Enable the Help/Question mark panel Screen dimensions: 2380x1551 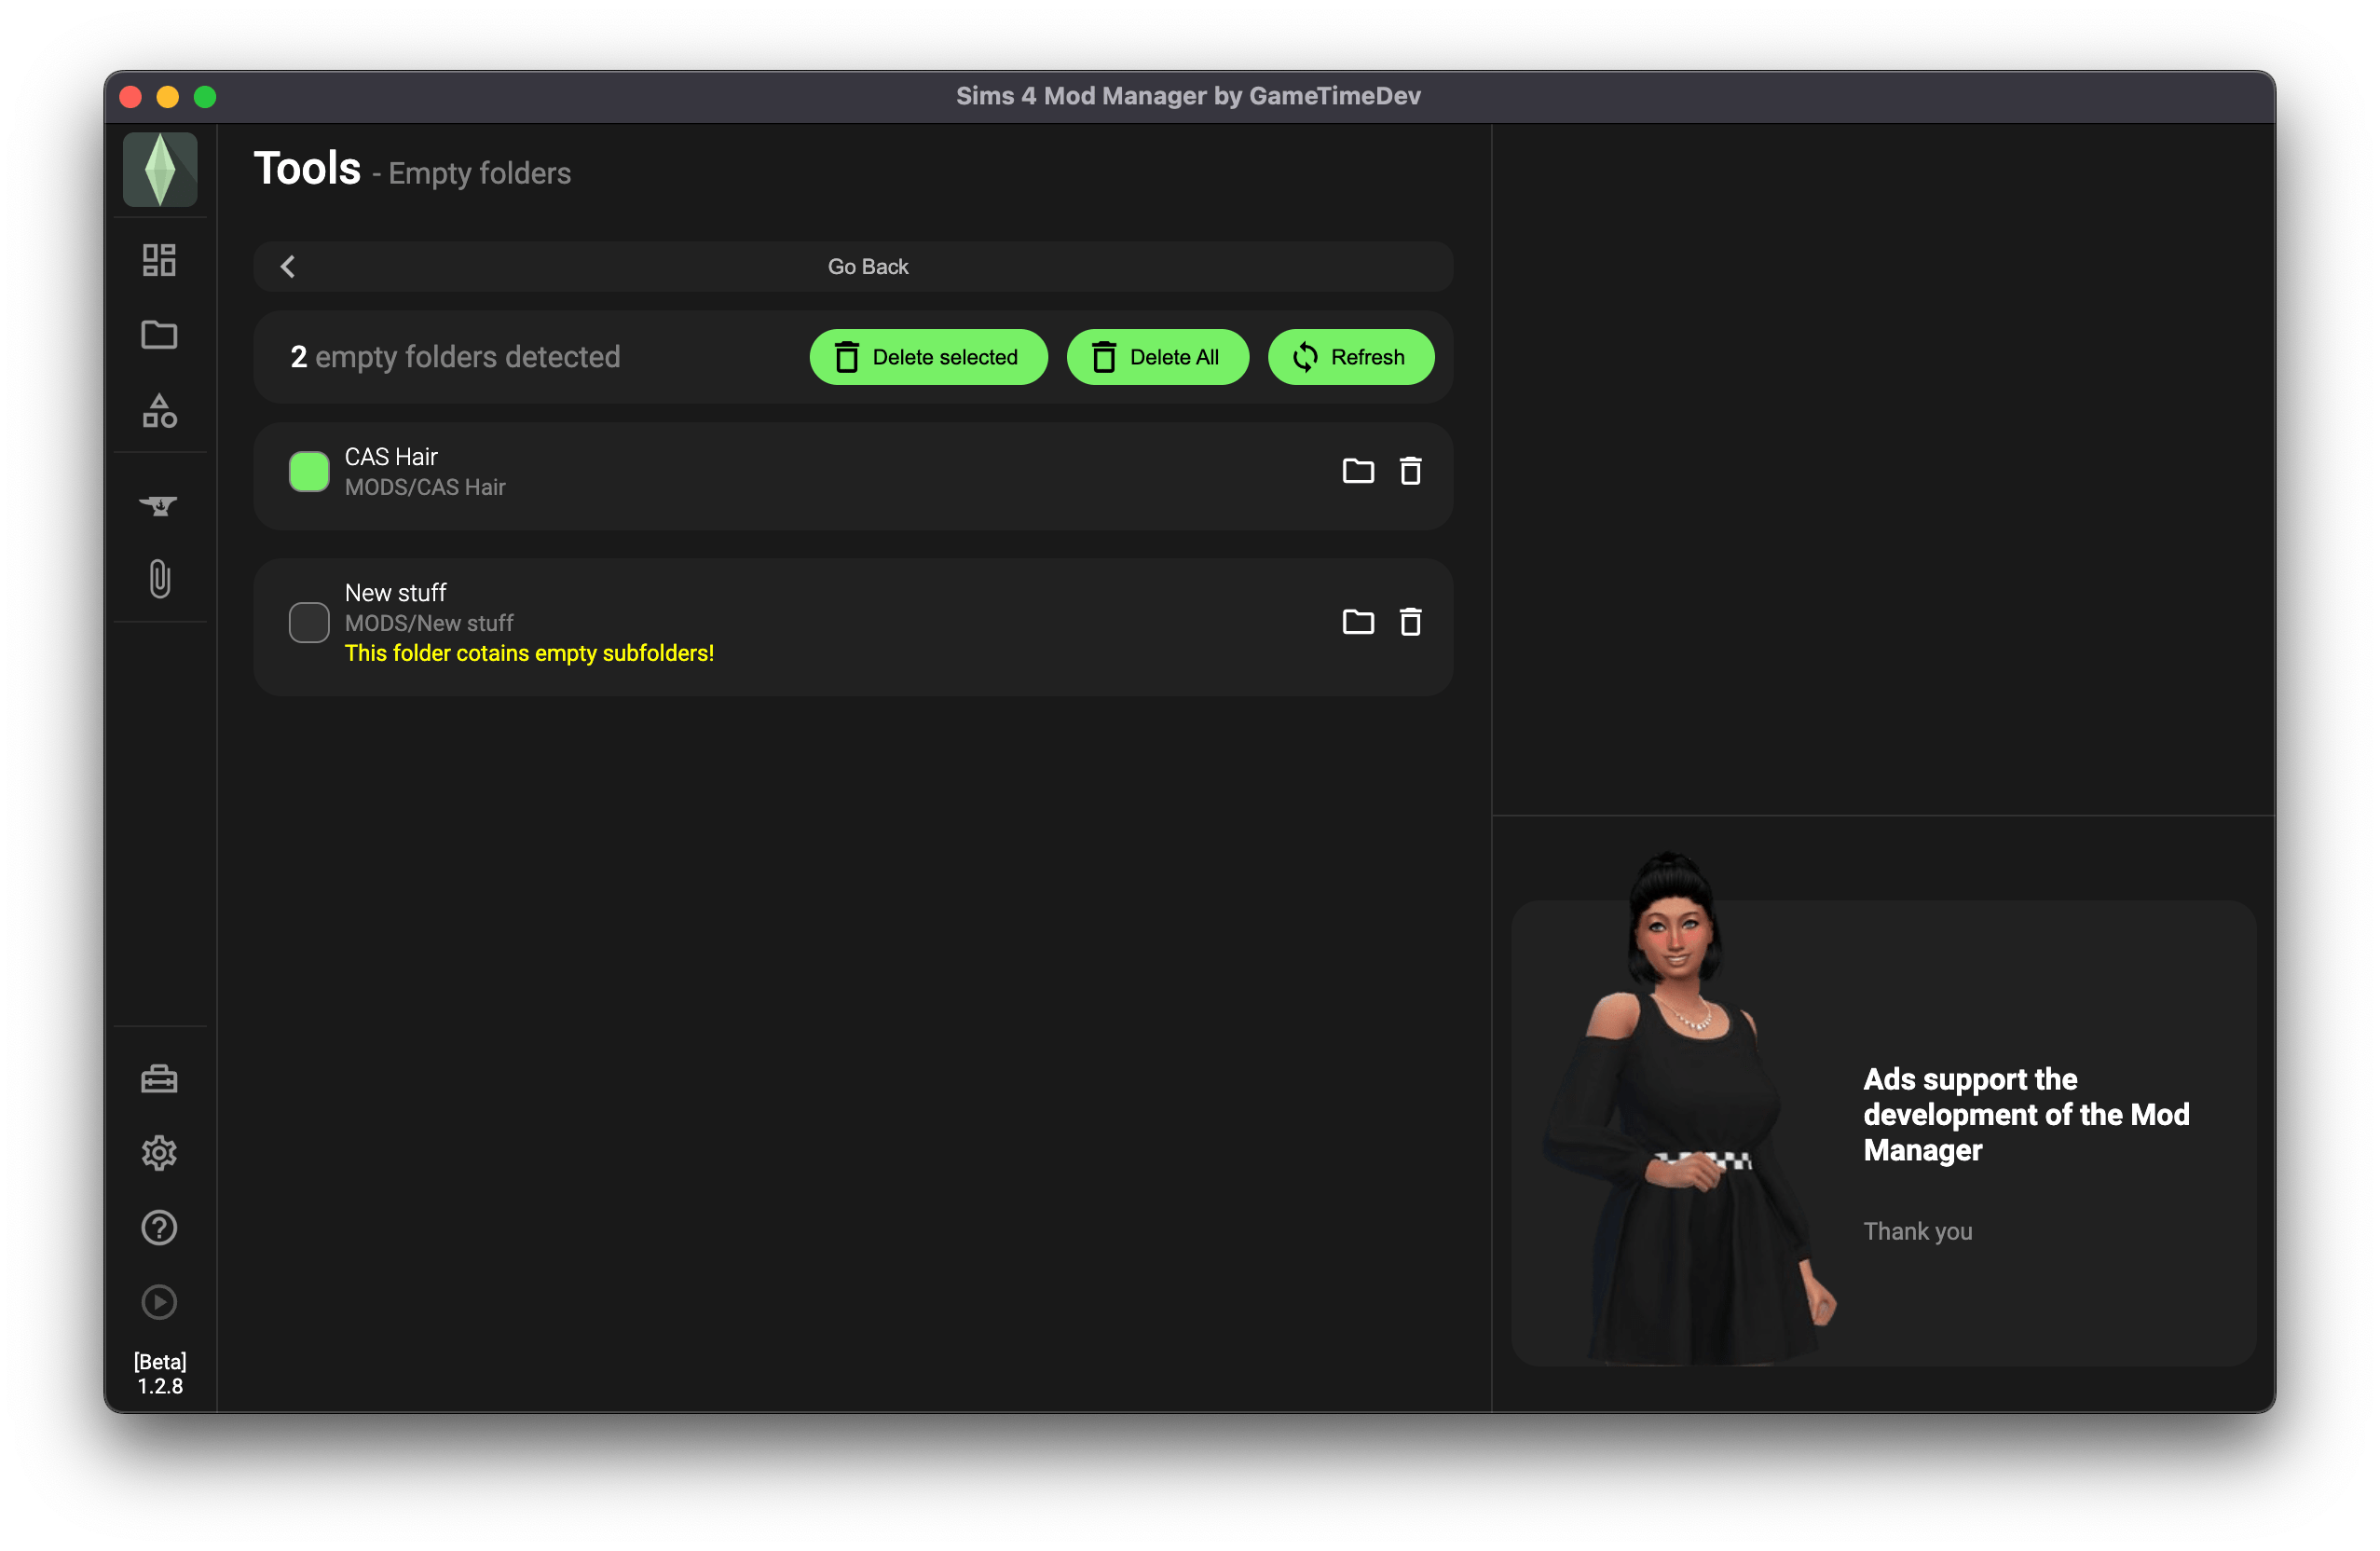[157, 1227]
